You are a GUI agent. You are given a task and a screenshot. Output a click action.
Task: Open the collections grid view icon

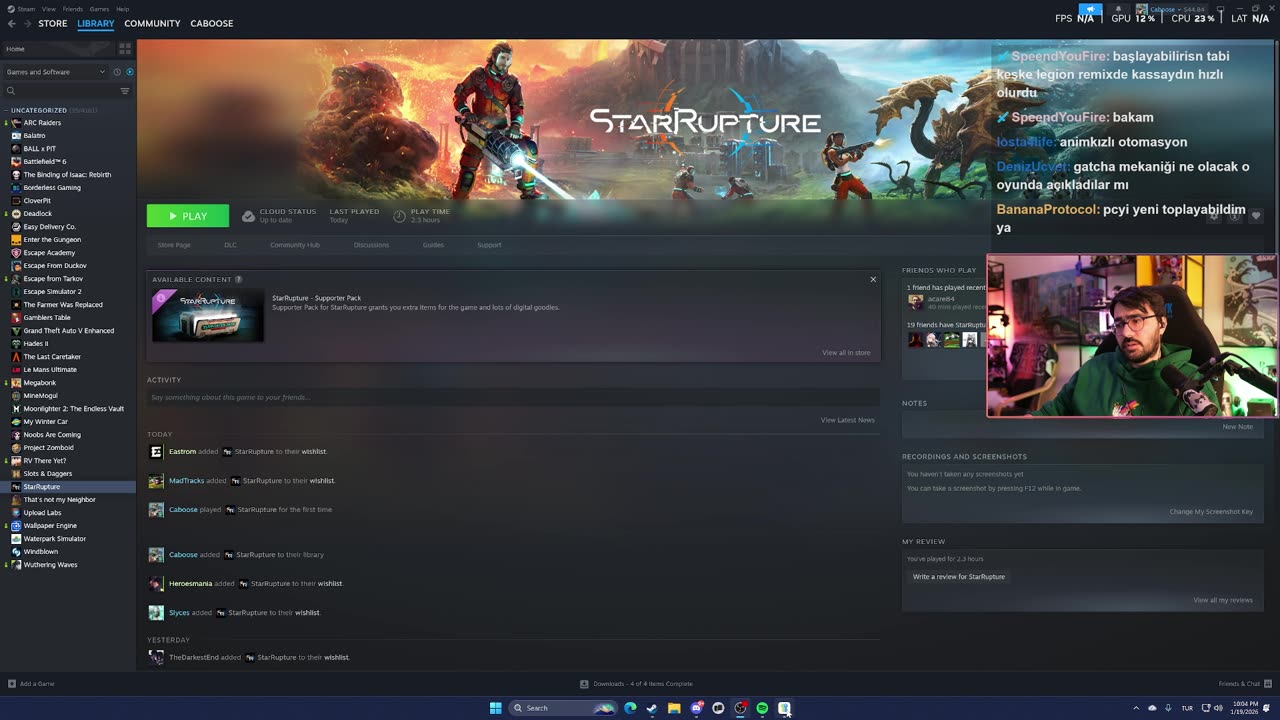click(125, 48)
